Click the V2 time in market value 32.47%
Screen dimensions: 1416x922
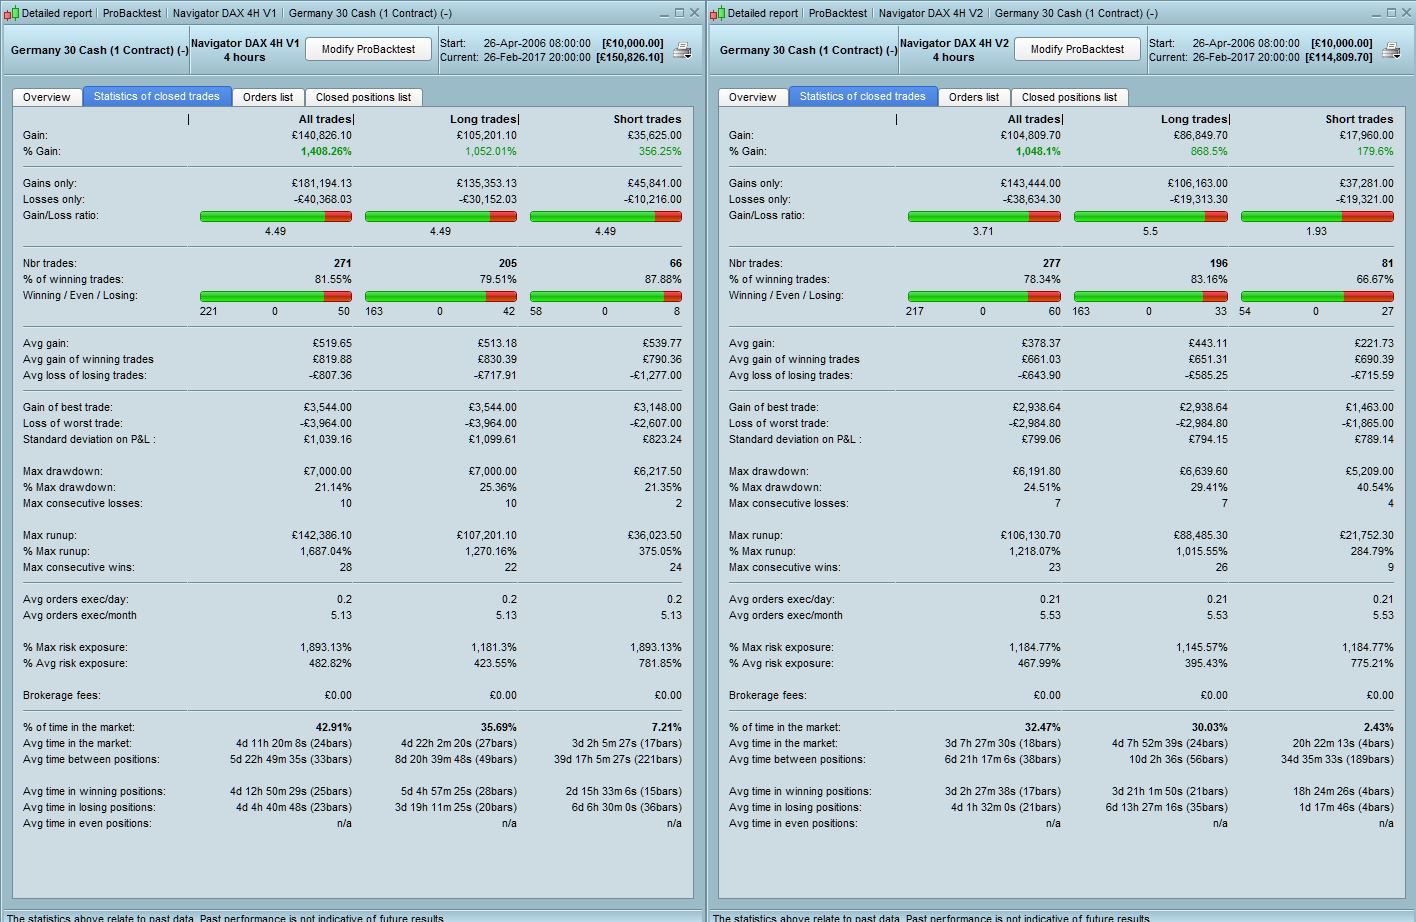tap(1042, 727)
